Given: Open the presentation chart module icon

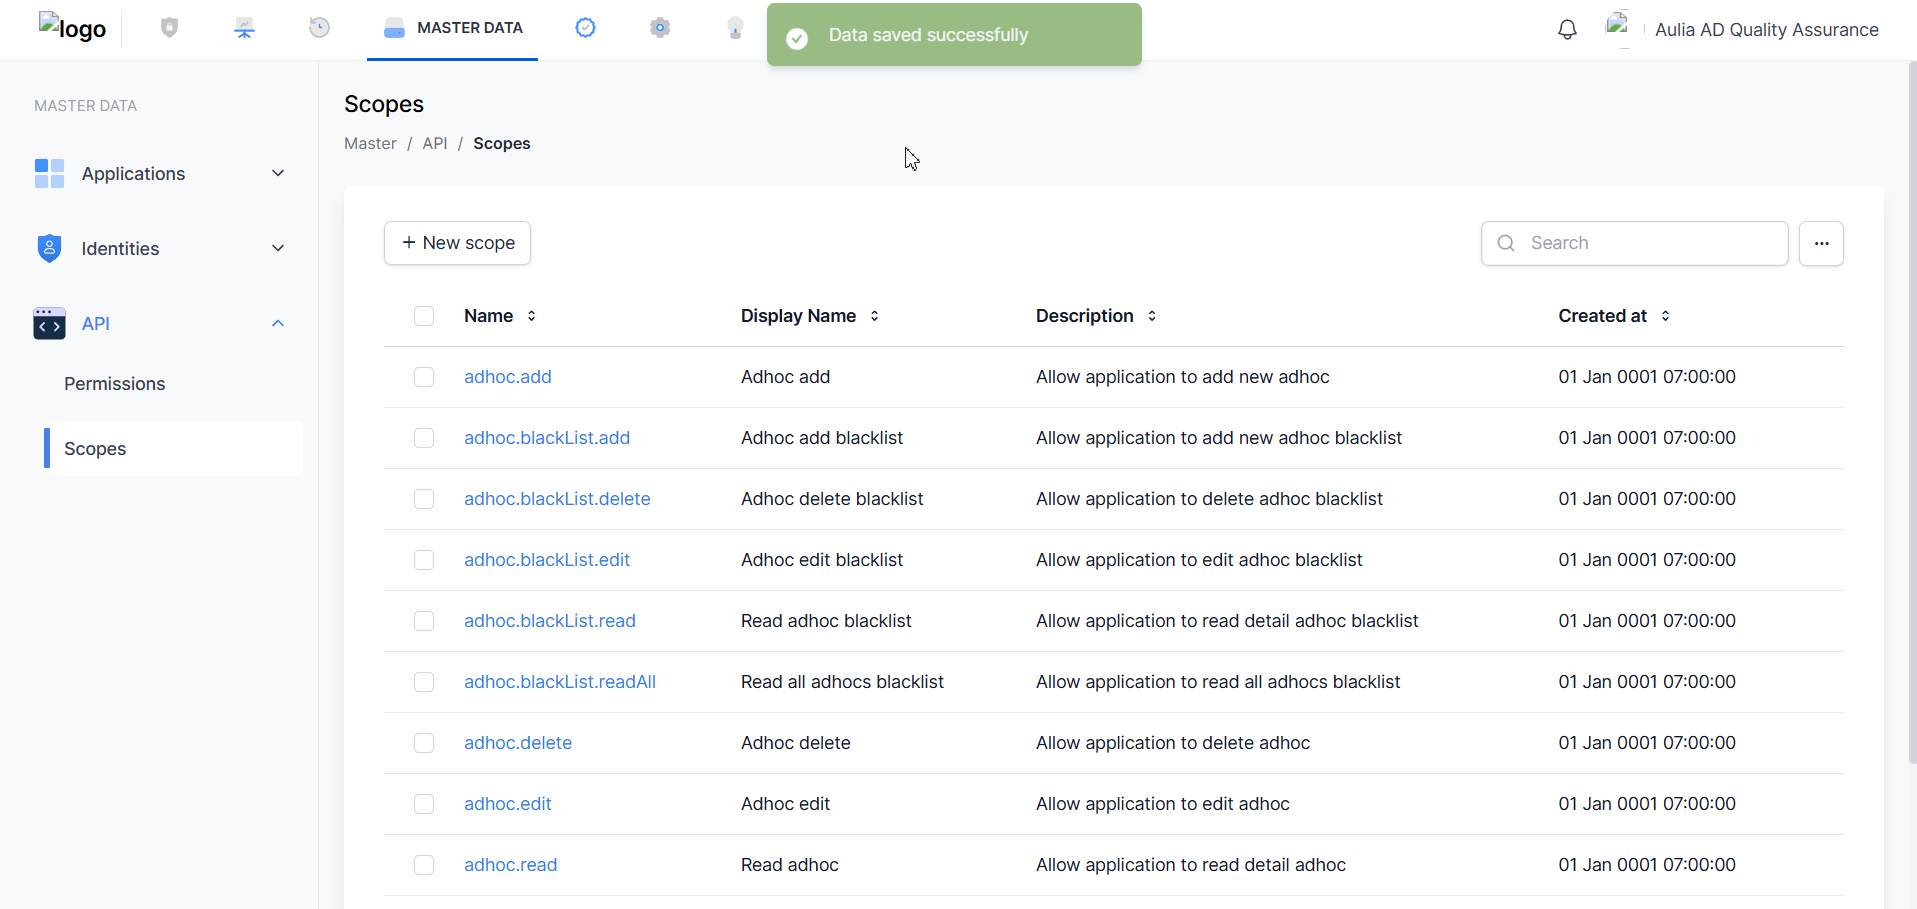Looking at the screenshot, I should pyautogui.click(x=244, y=28).
